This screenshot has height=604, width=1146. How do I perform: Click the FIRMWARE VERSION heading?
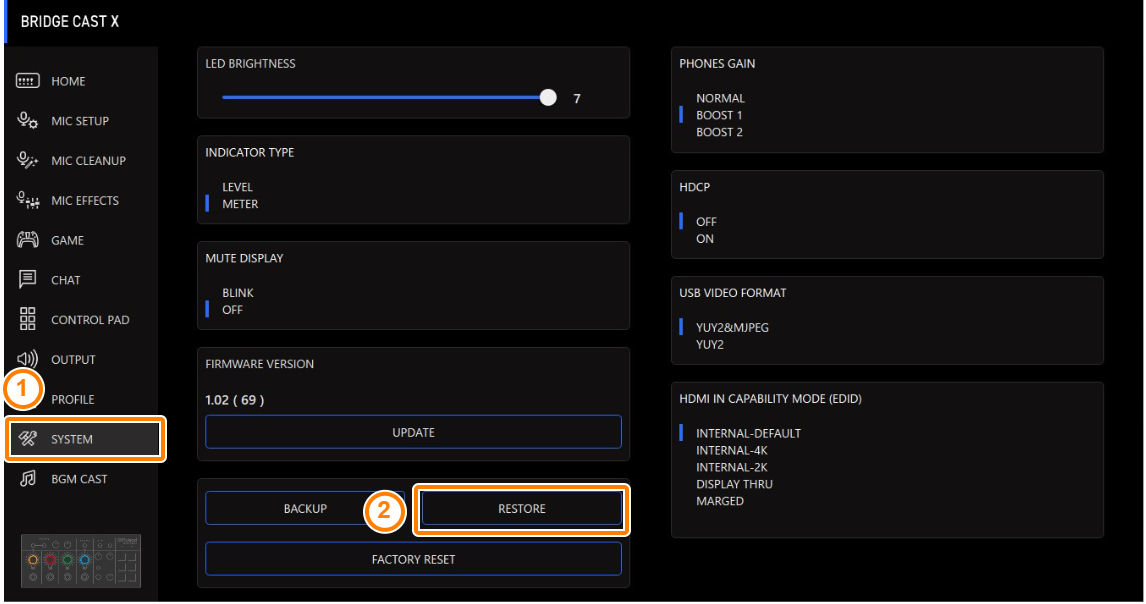point(259,363)
